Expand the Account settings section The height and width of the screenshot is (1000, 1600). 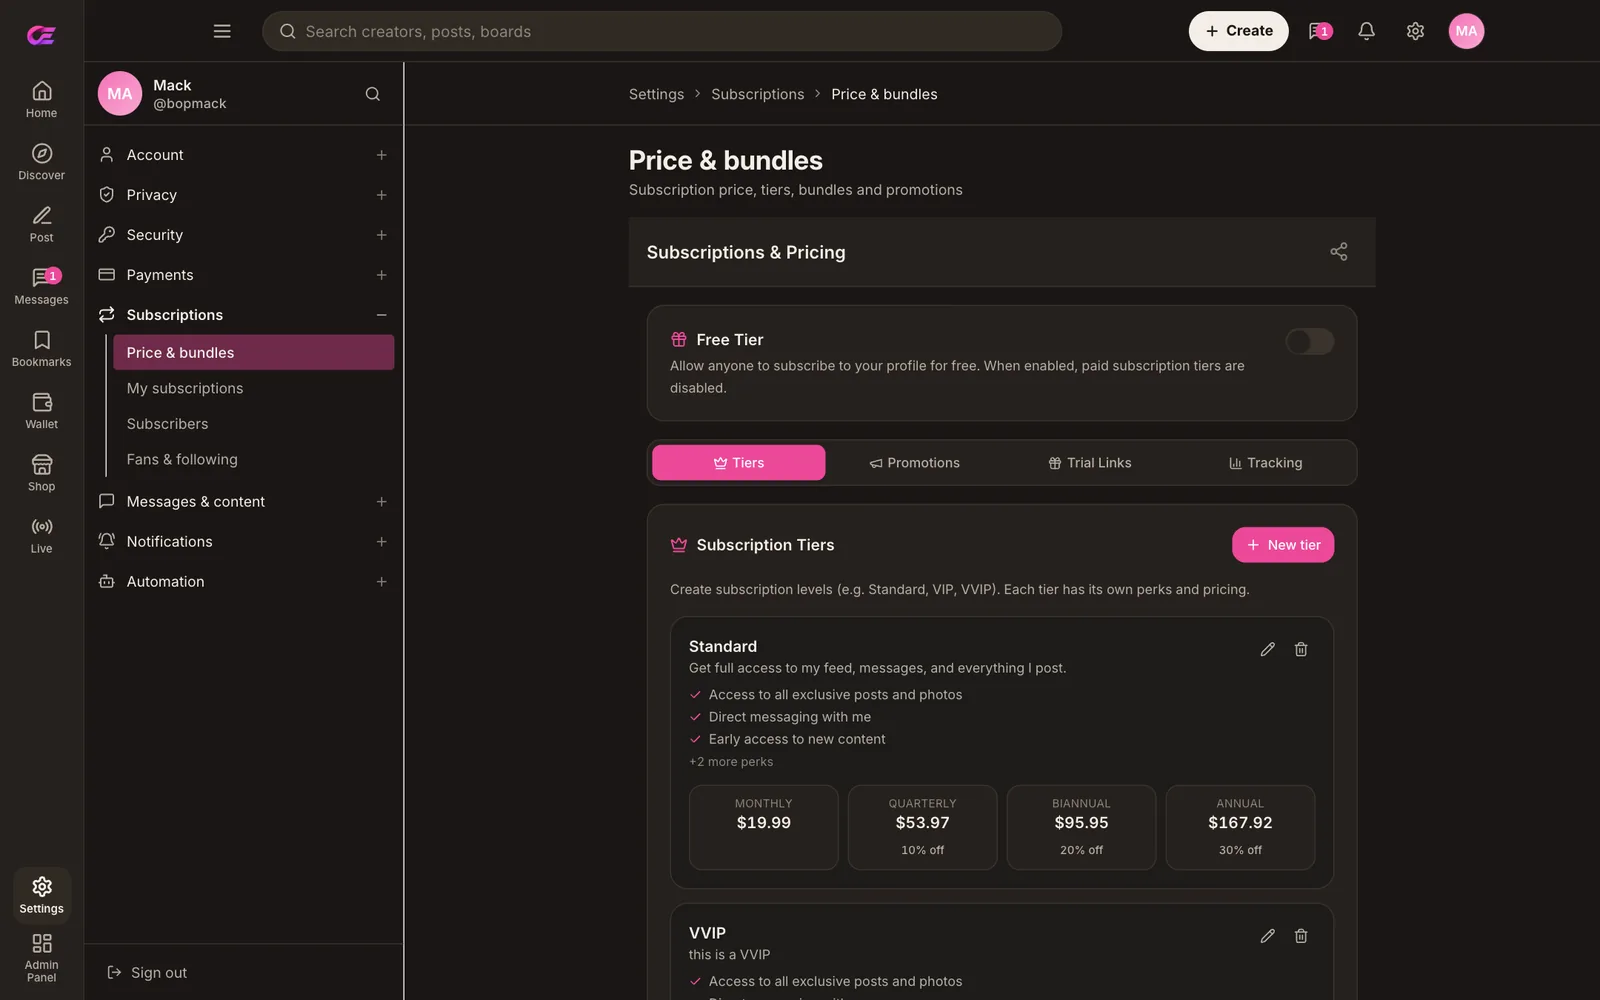click(x=244, y=155)
